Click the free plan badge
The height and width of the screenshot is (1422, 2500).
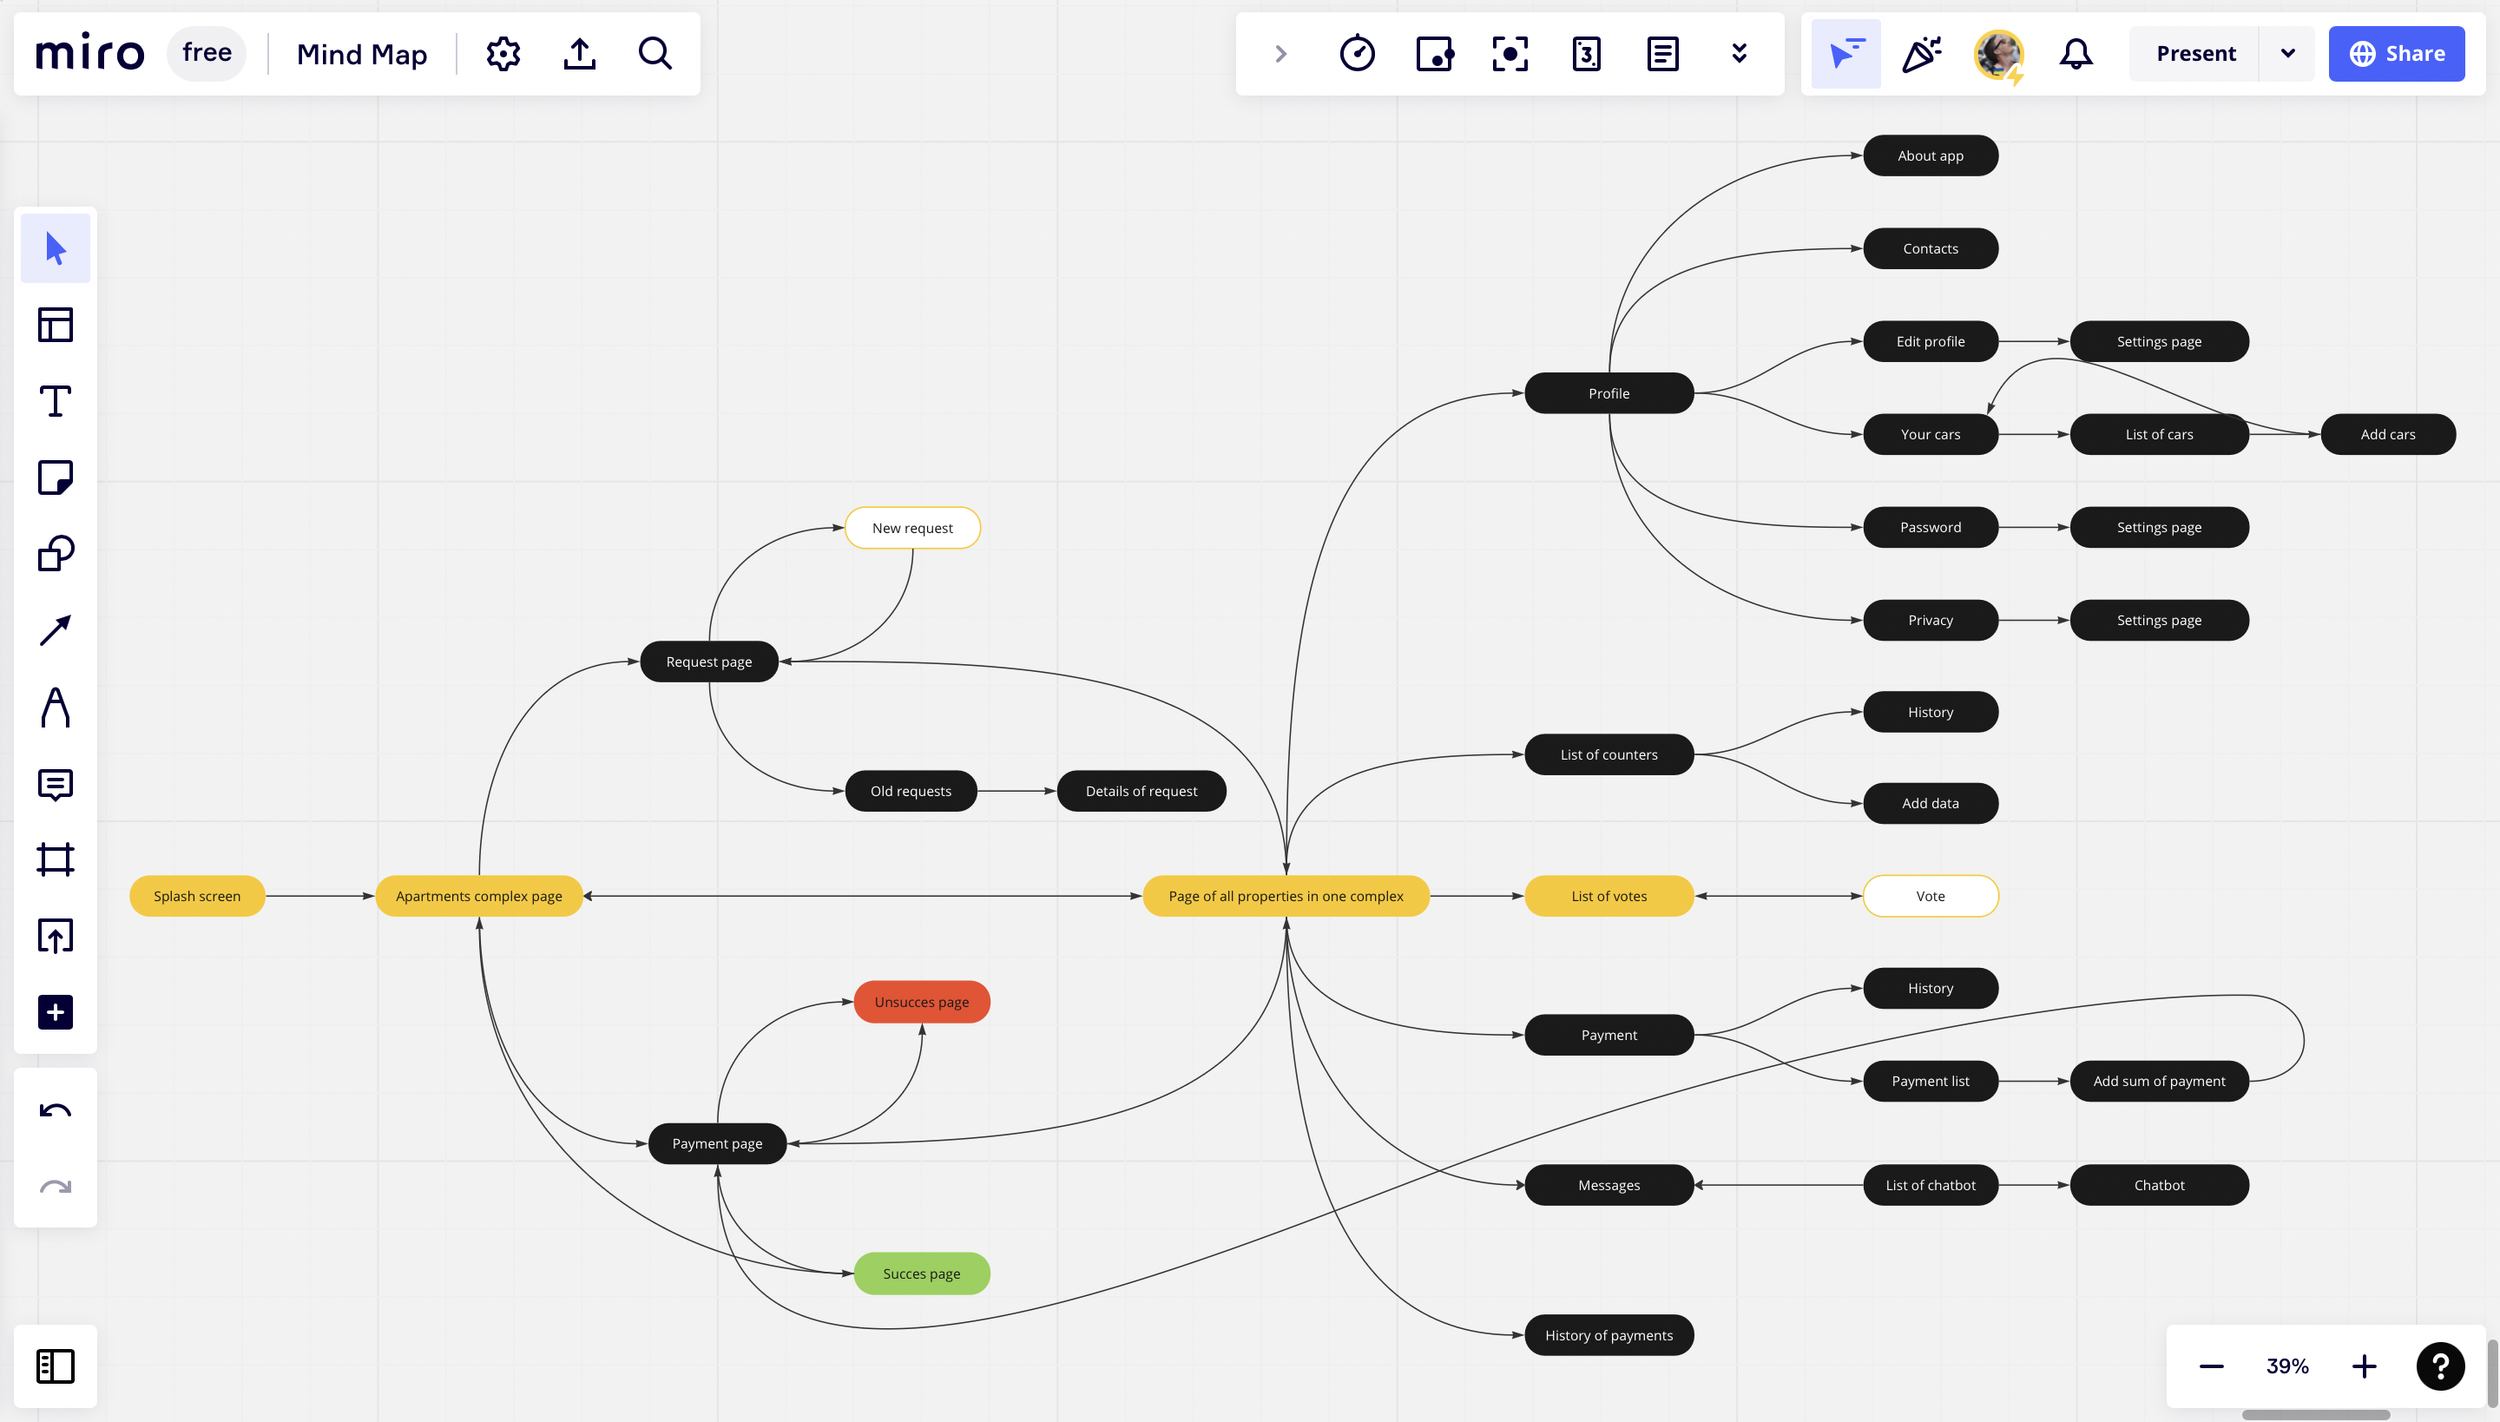[207, 53]
